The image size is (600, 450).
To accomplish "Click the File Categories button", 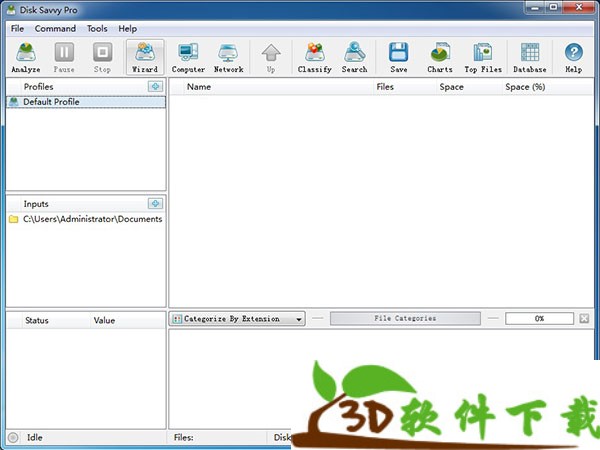I will click(x=405, y=318).
